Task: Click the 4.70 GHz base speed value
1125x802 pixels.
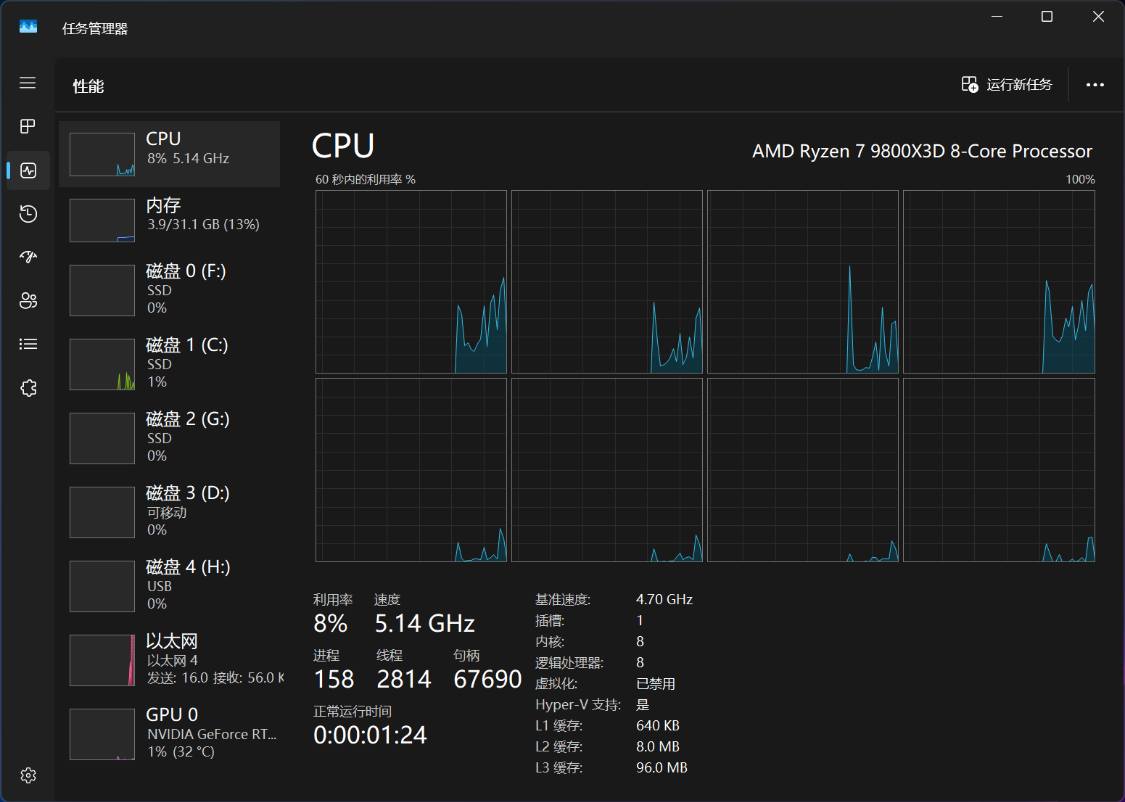Action: [x=664, y=599]
